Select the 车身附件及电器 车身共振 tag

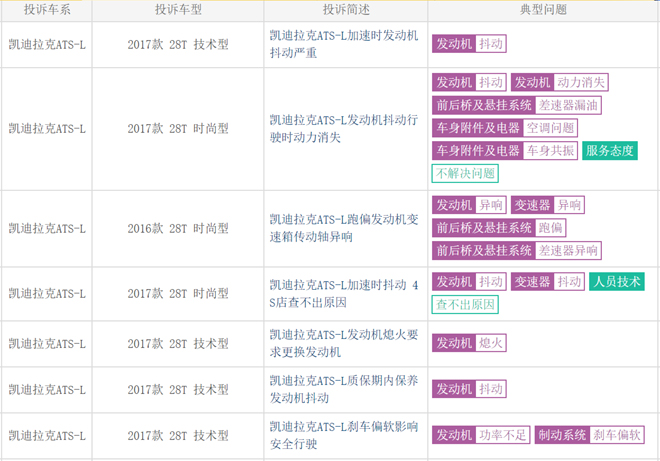click(x=505, y=151)
